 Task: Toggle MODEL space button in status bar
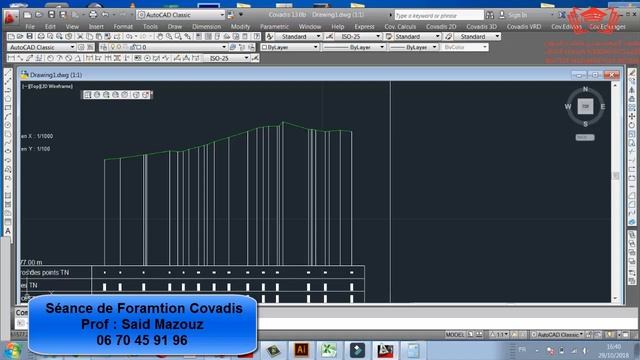tap(455, 335)
